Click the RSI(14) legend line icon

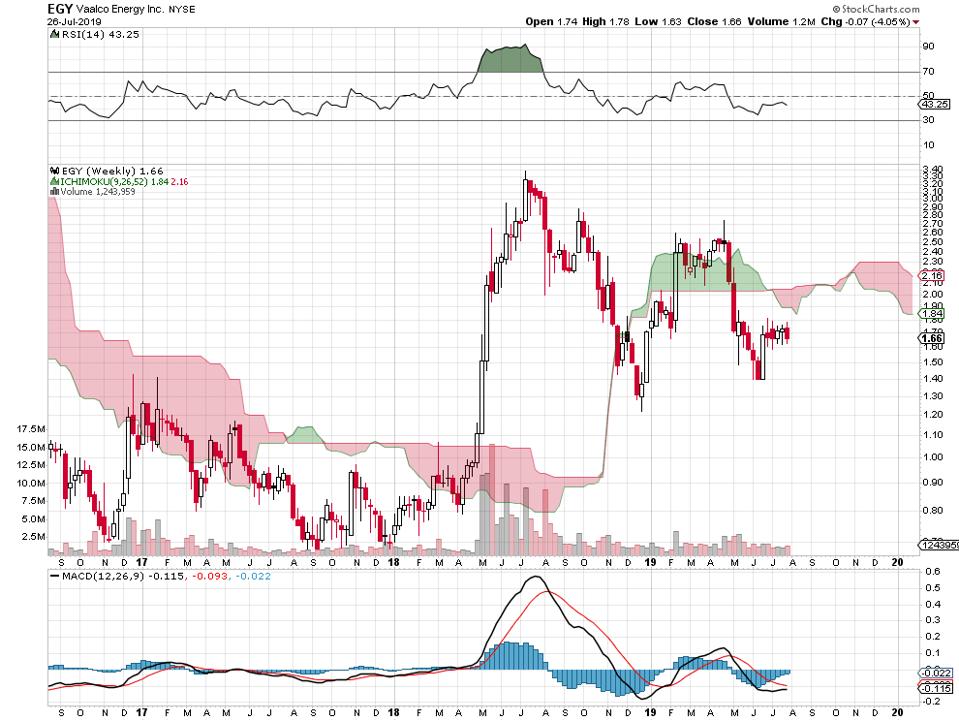click(x=54, y=35)
